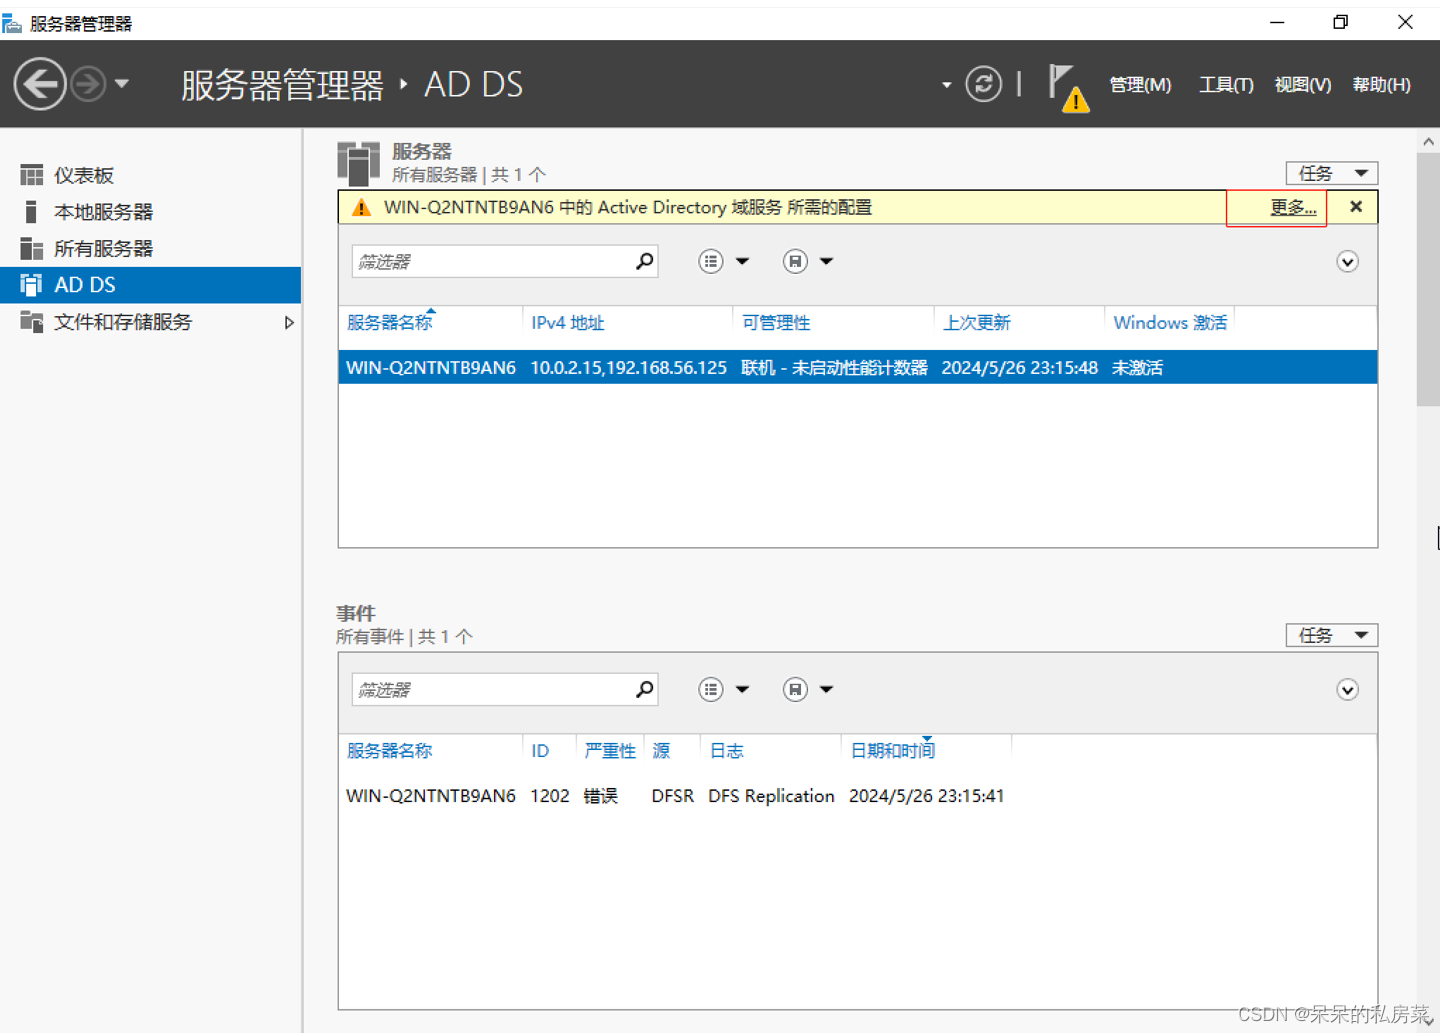The height and width of the screenshot is (1033, 1445).
Task: Click the 所有服务器 icon
Action: tap(32, 248)
